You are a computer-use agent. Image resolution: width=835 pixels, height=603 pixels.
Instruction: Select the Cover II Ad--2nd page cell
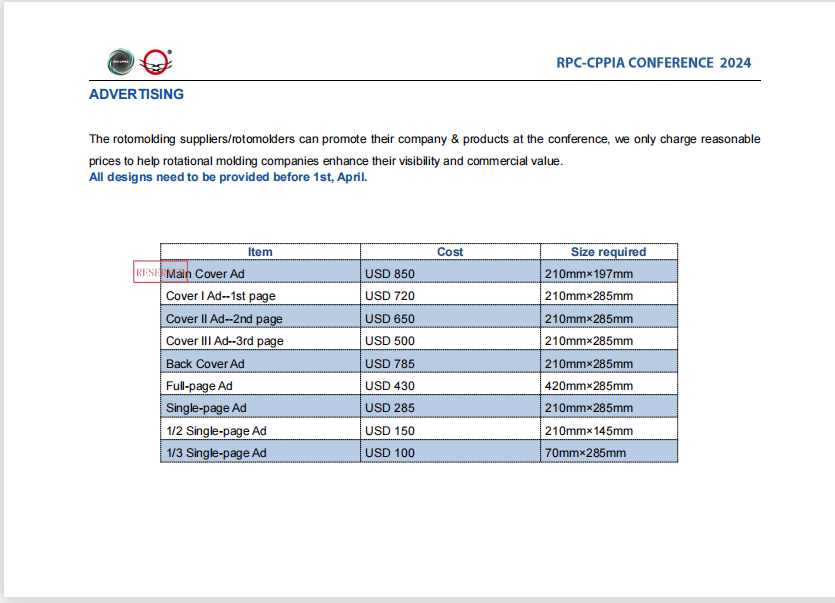tap(260, 316)
